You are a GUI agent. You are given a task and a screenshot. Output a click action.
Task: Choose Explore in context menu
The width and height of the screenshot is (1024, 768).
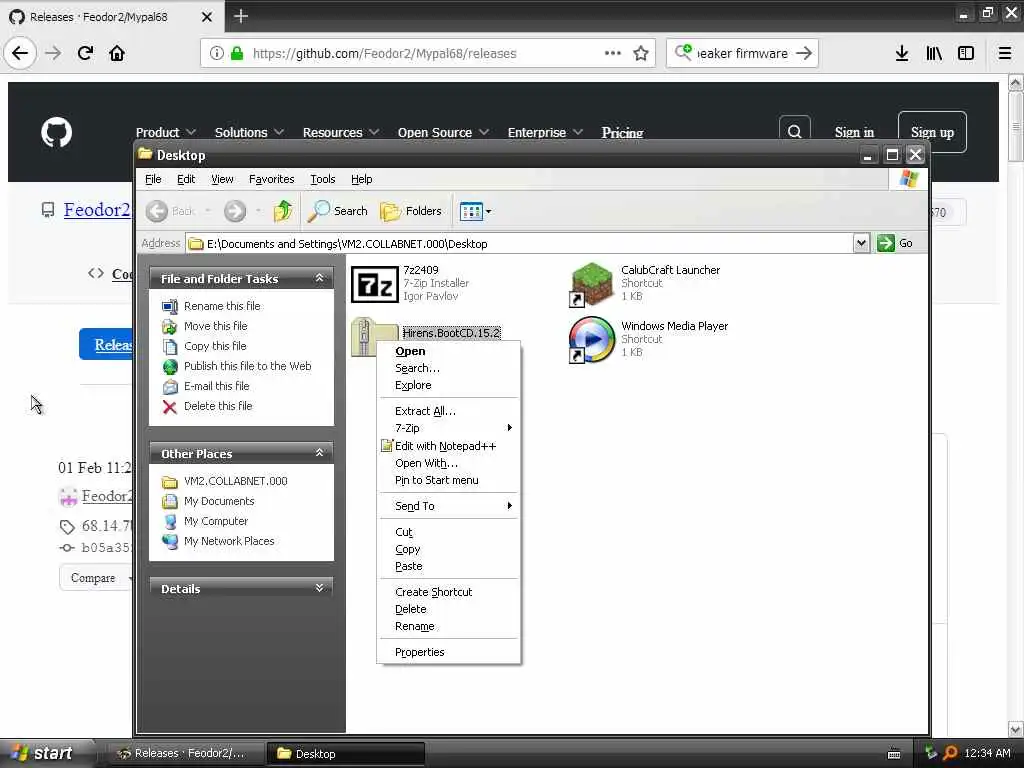pyautogui.click(x=449, y=385)
